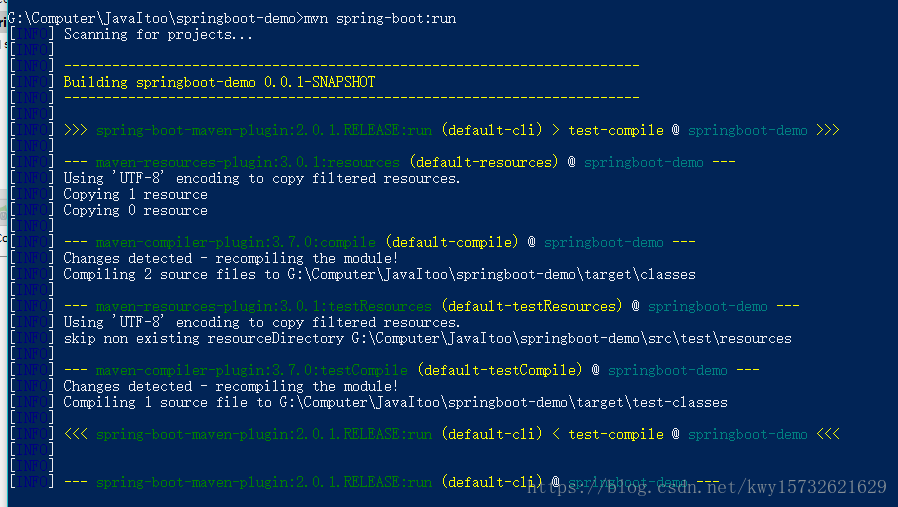Image resolution: width=898 pixels, height=507 pixels.
Task: Click the maven-compiler-plugin:3.7.0:compile text
Action: (x=235, y=242)
